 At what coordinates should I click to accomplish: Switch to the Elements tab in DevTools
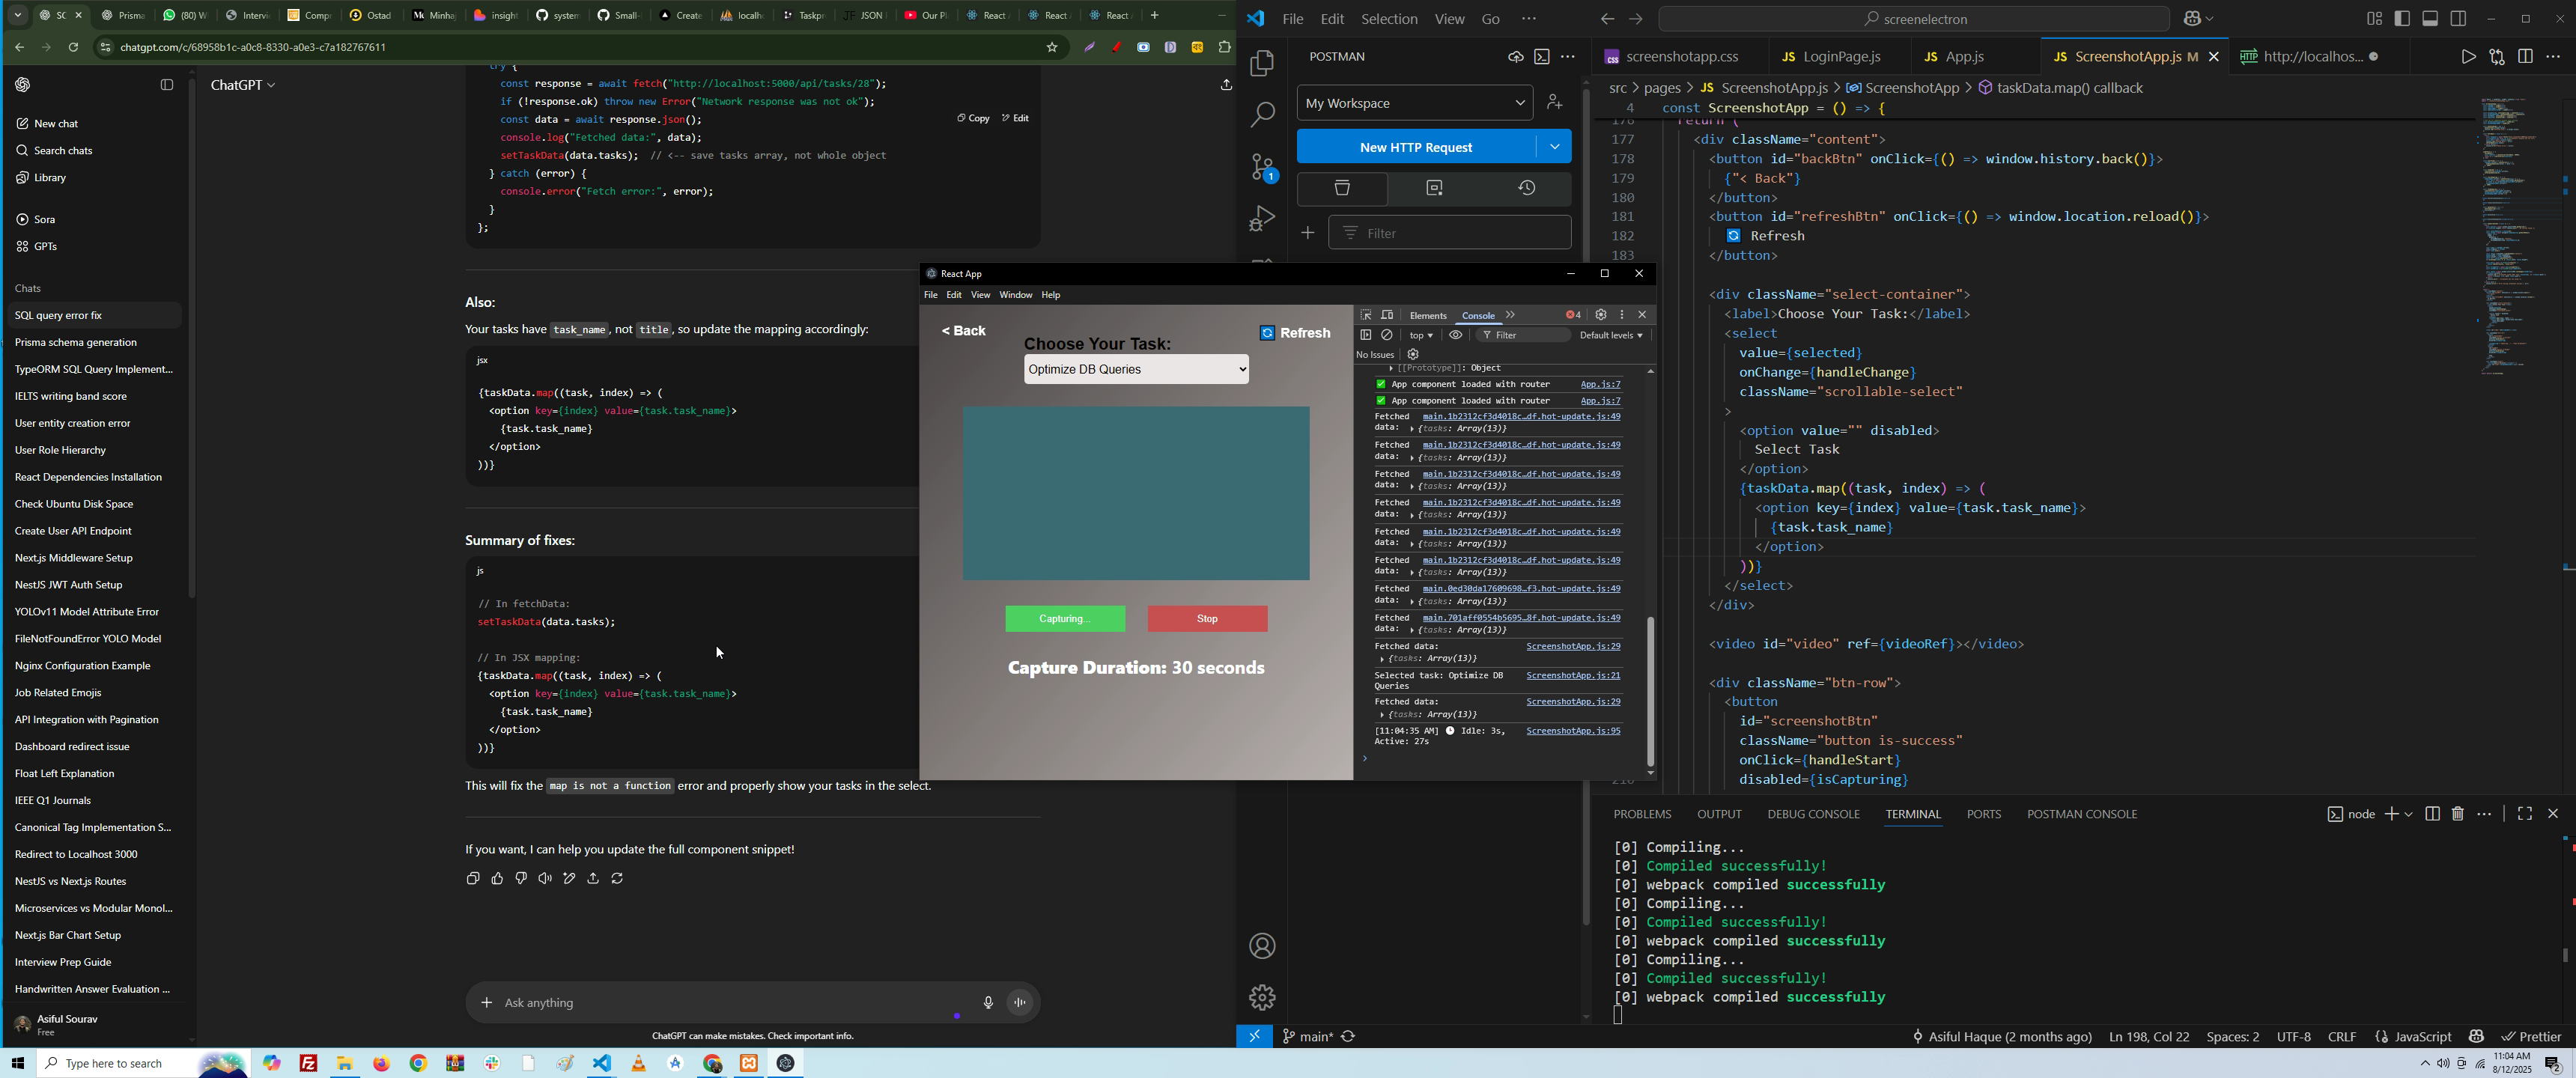coord(1427,315)
